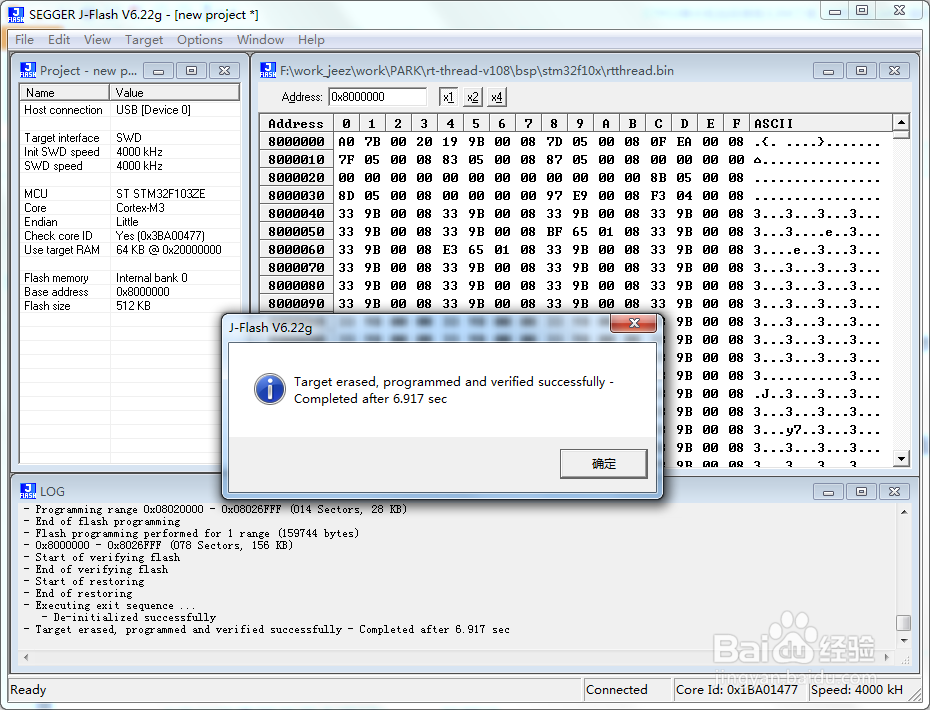Click the Value column header in Project
This screenshot has width=930, height=710.
point(174,93)
